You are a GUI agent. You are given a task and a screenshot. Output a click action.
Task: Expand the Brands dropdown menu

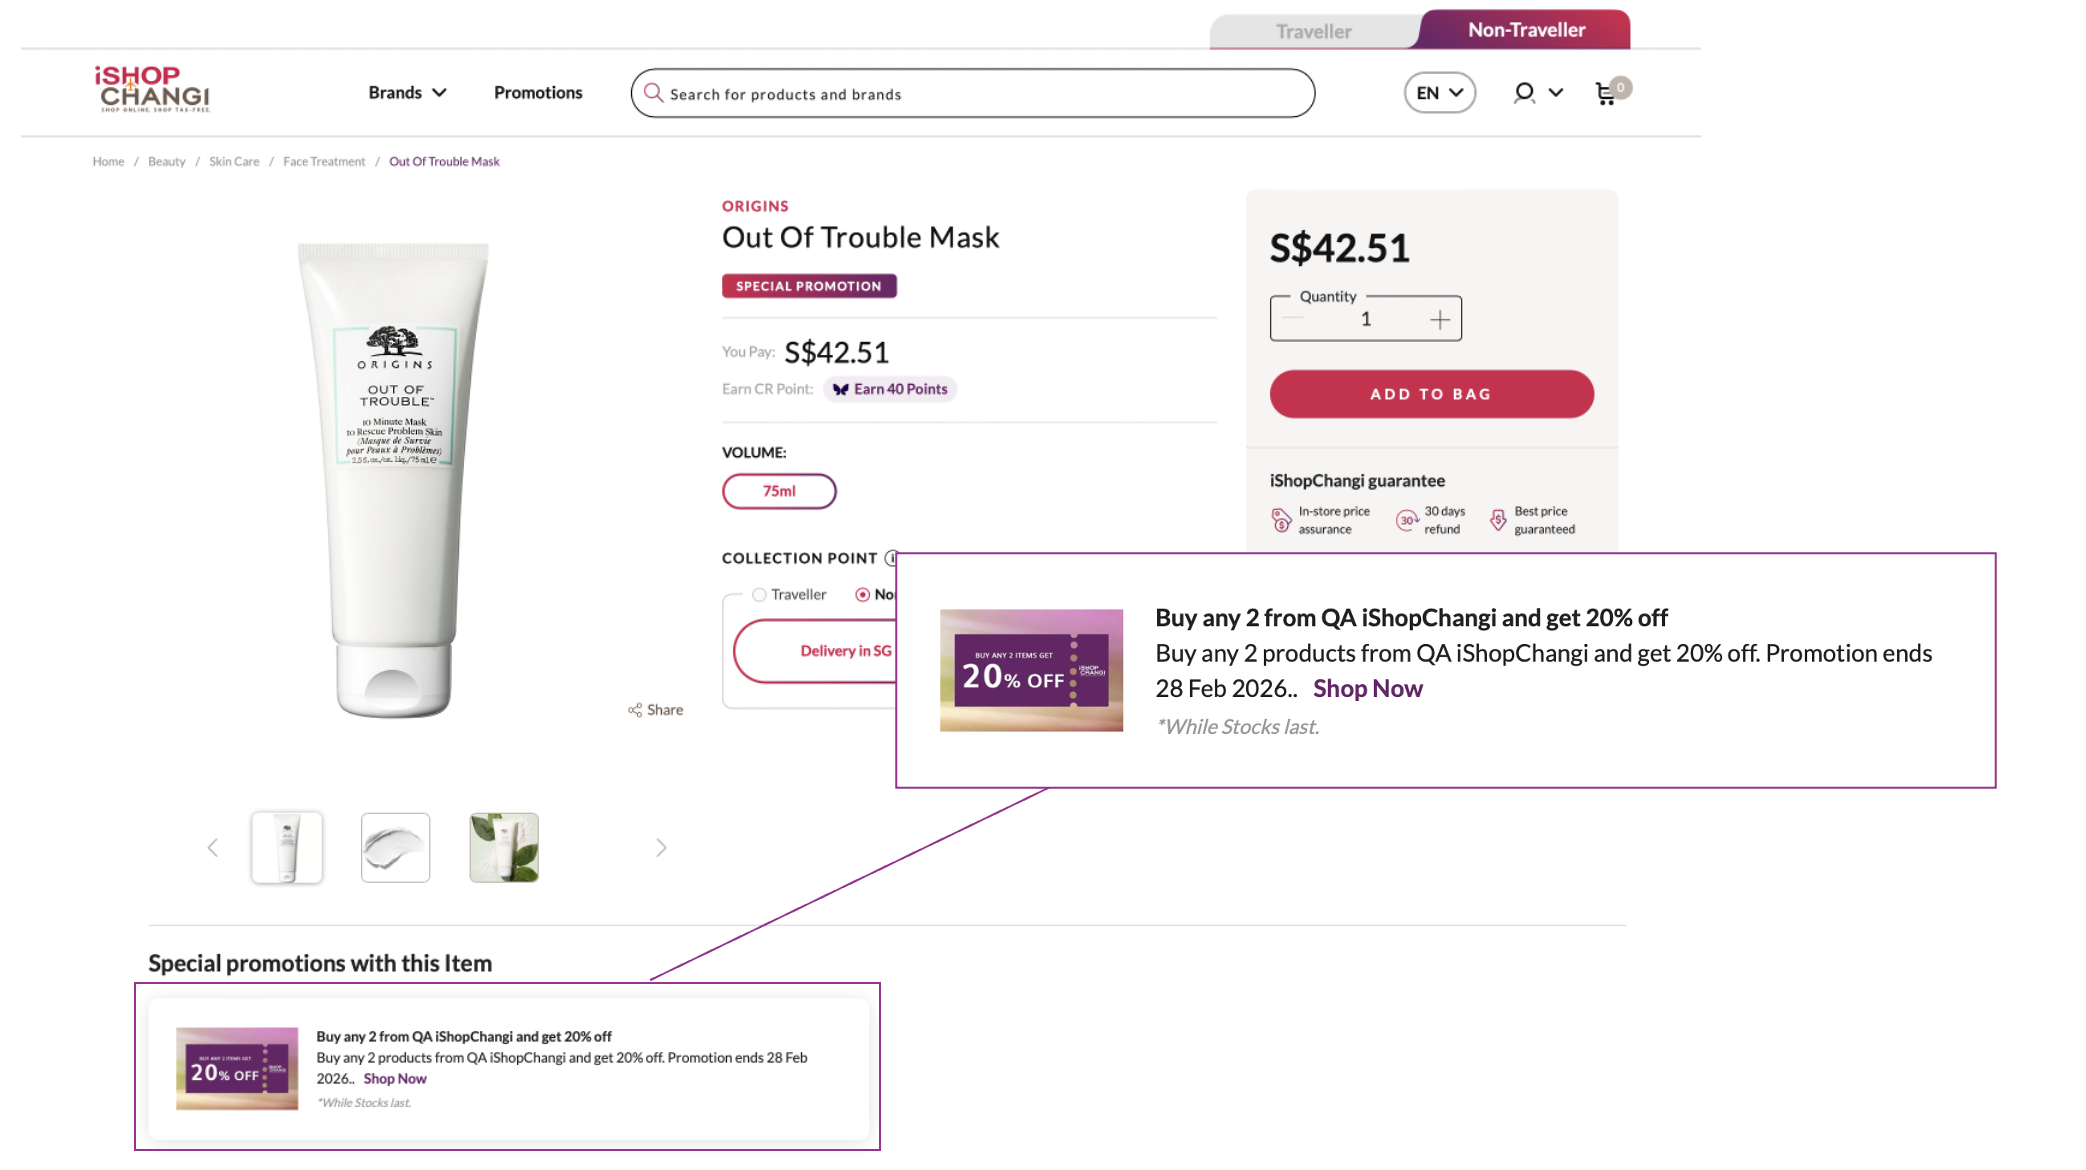(407, 93)
